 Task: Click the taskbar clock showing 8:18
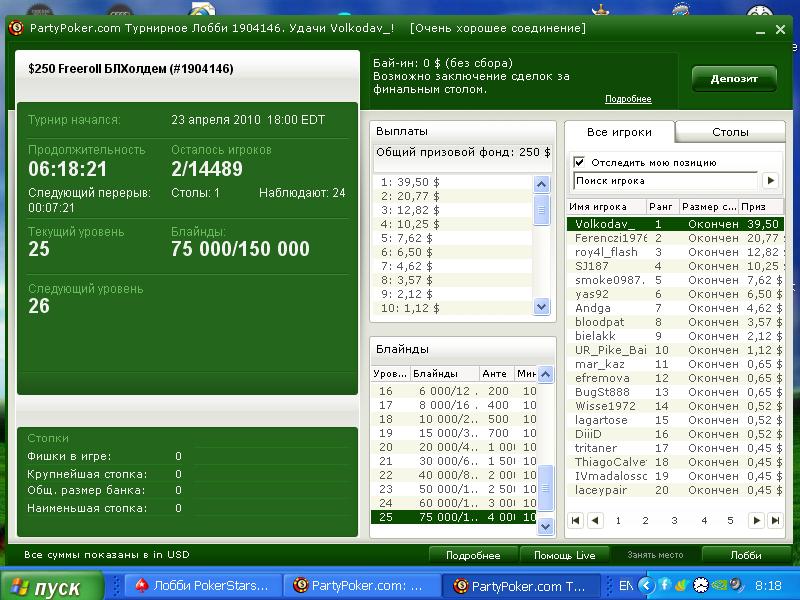coord(768,585)
